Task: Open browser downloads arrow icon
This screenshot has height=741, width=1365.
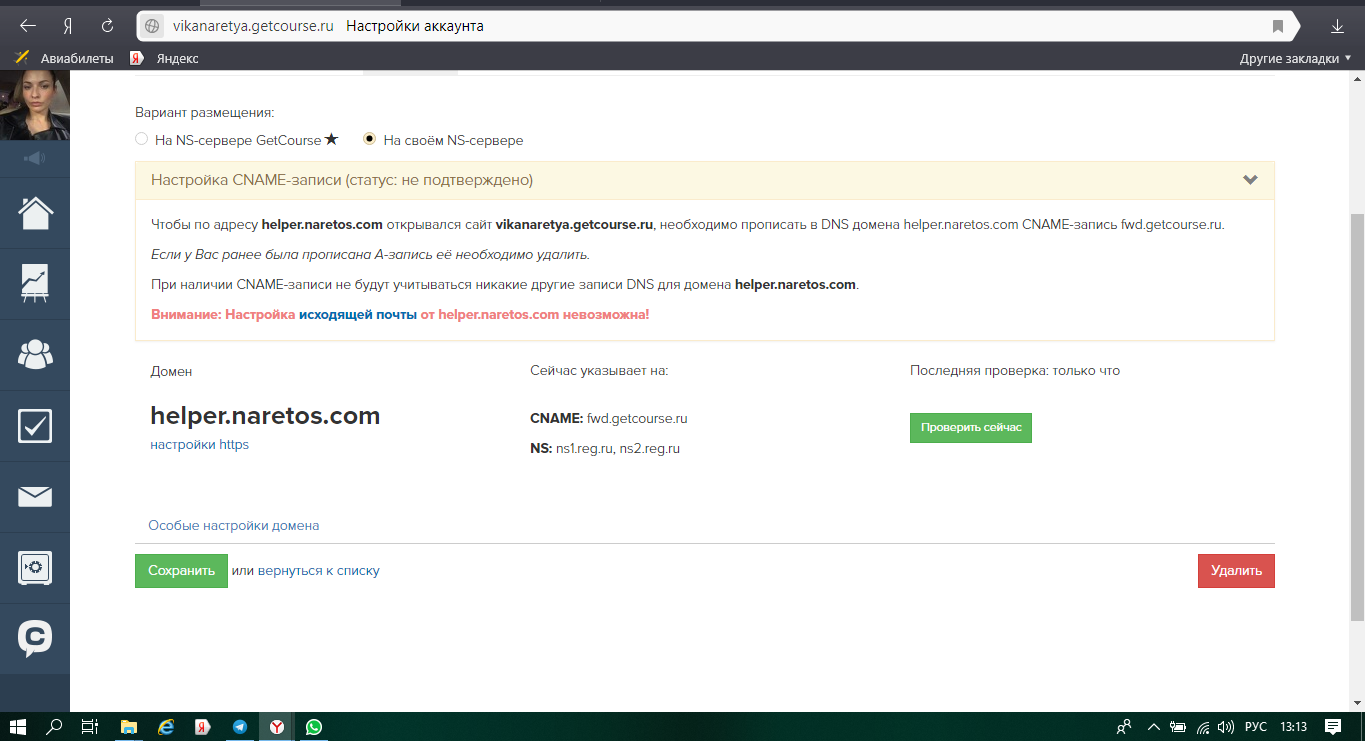Action: (1337, 26)
